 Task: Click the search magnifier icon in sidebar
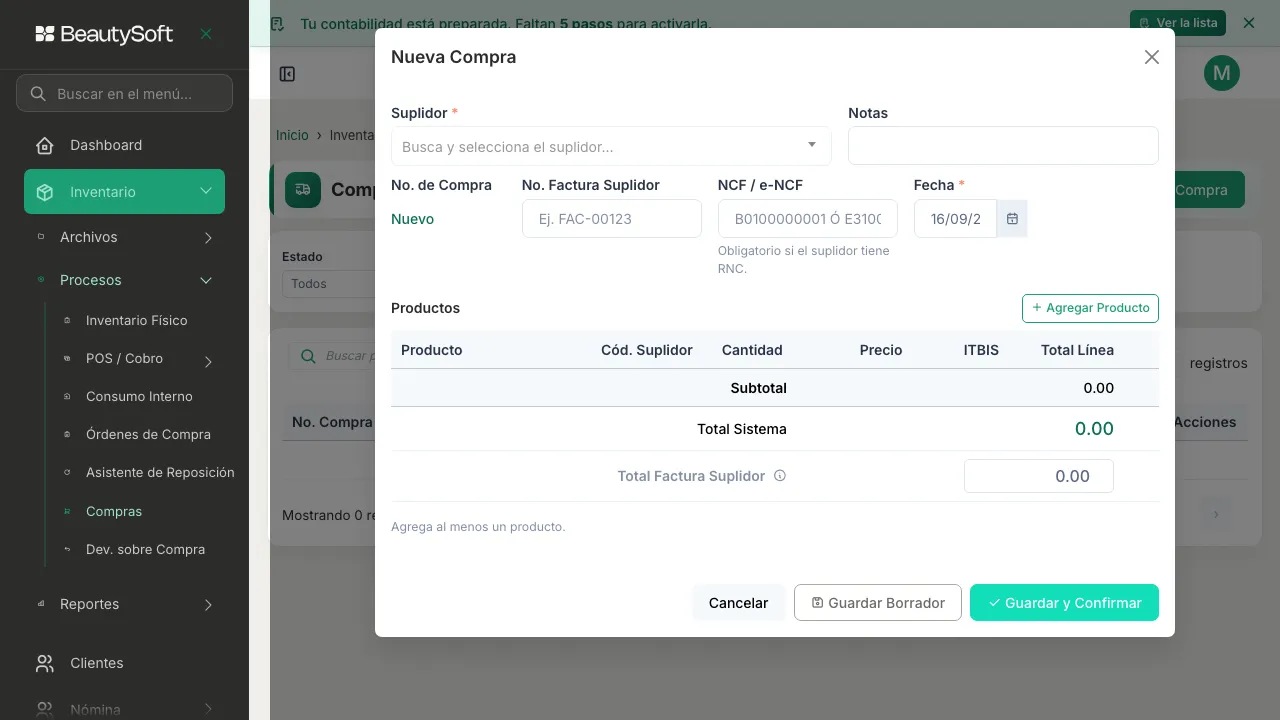[38, 94]
